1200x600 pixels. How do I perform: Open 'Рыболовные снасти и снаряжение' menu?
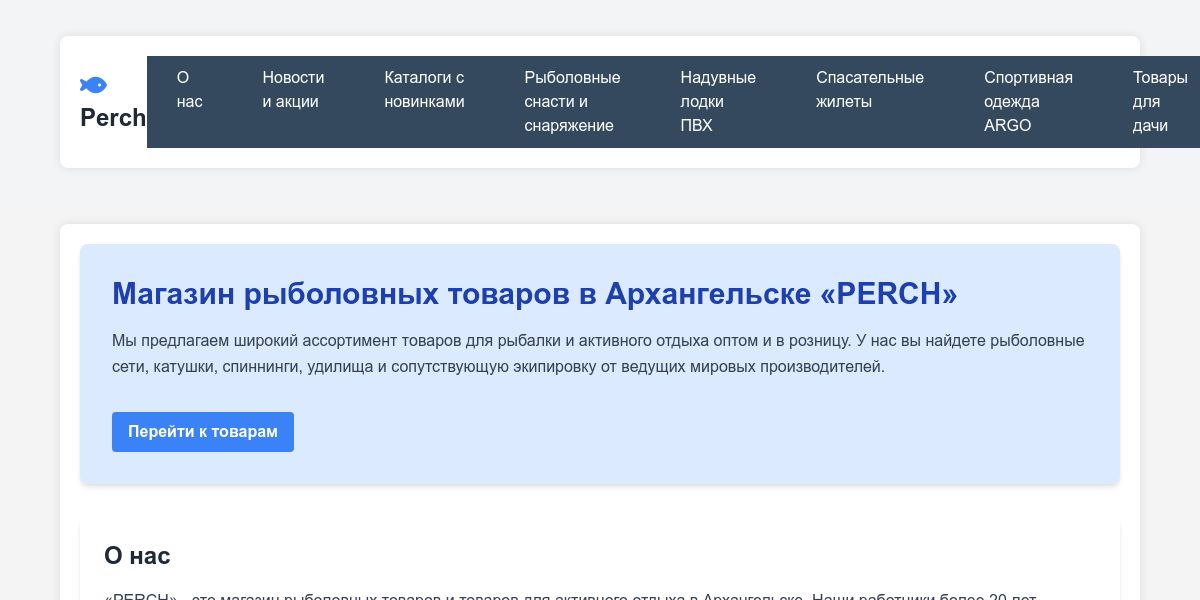[x=573, y=102]
